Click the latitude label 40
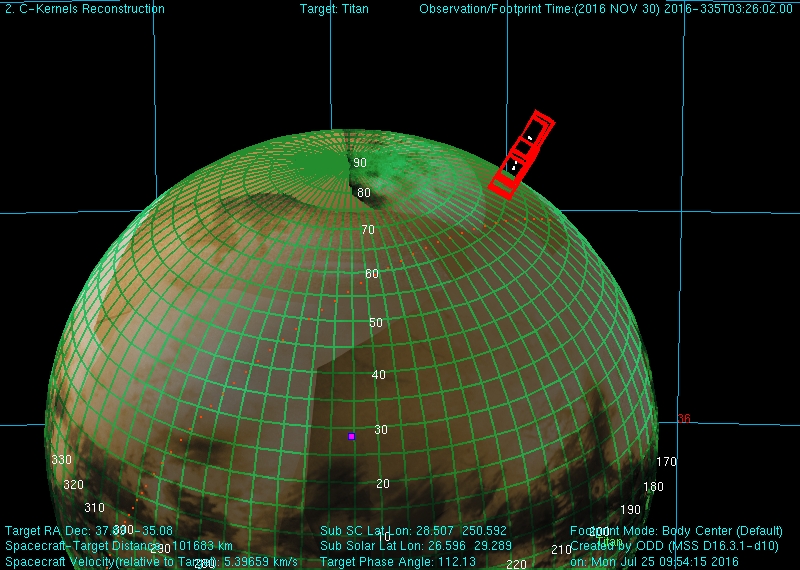This screenshot has height=570, width=800. [379, 375]
